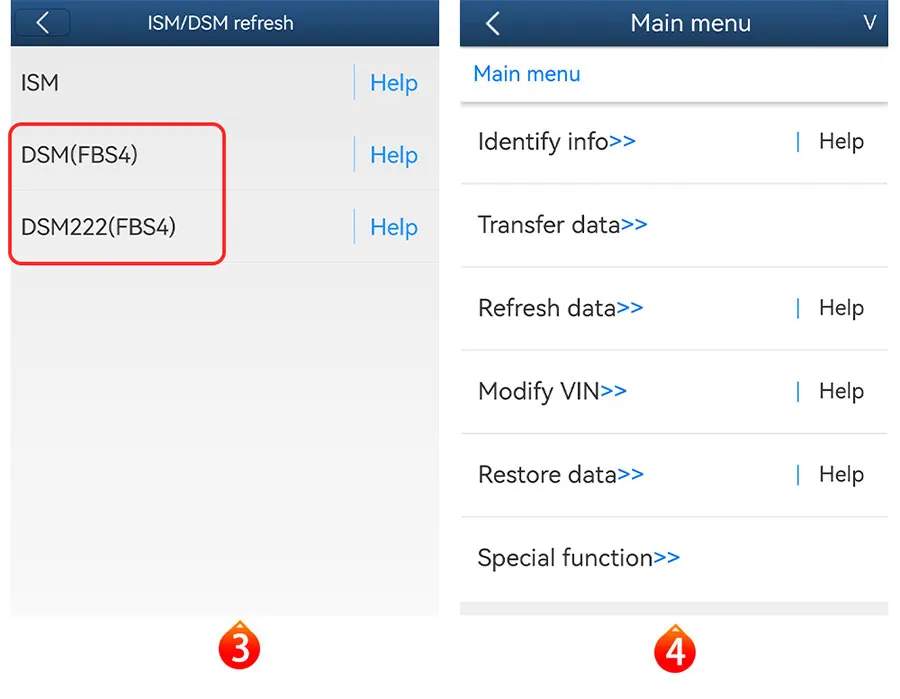Tap back chevron in Main menu header
This screenshot has height=699, width=900.
tap(492, 24)
